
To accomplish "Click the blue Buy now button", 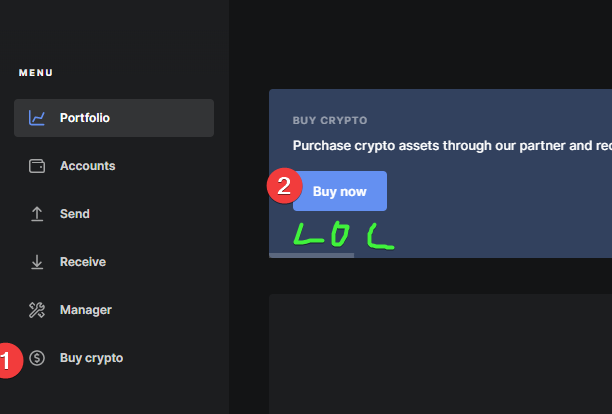I will [x=340, y=191].
